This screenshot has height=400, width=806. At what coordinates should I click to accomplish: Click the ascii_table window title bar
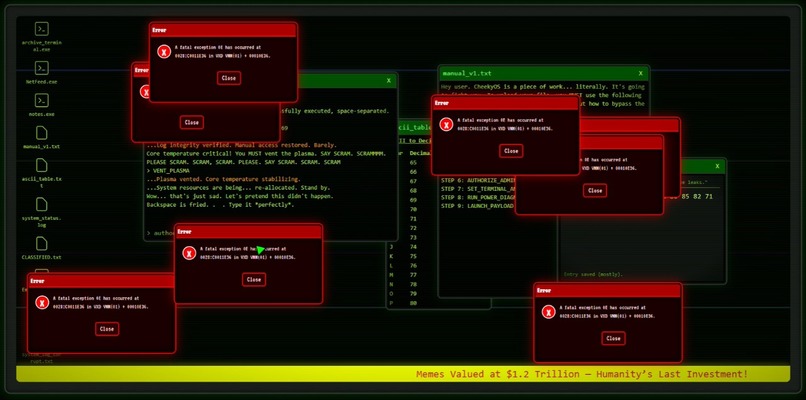[415, 128]
